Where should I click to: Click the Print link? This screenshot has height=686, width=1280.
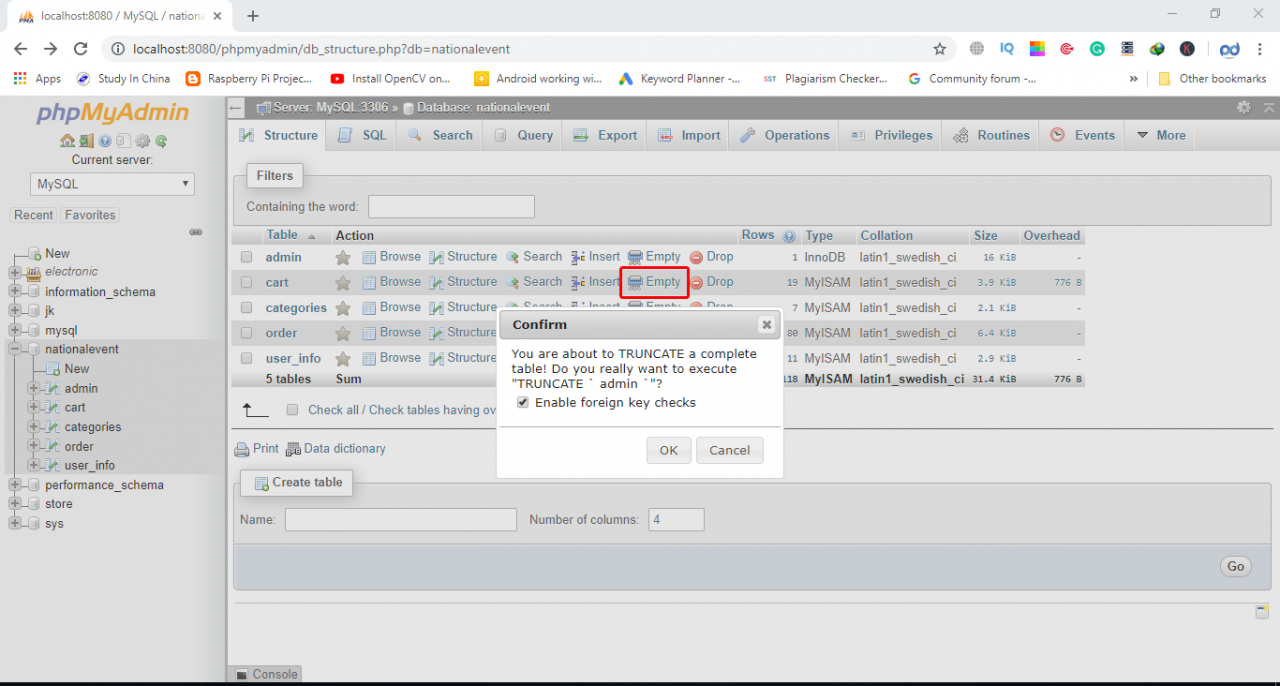click(x=257, y=449)
